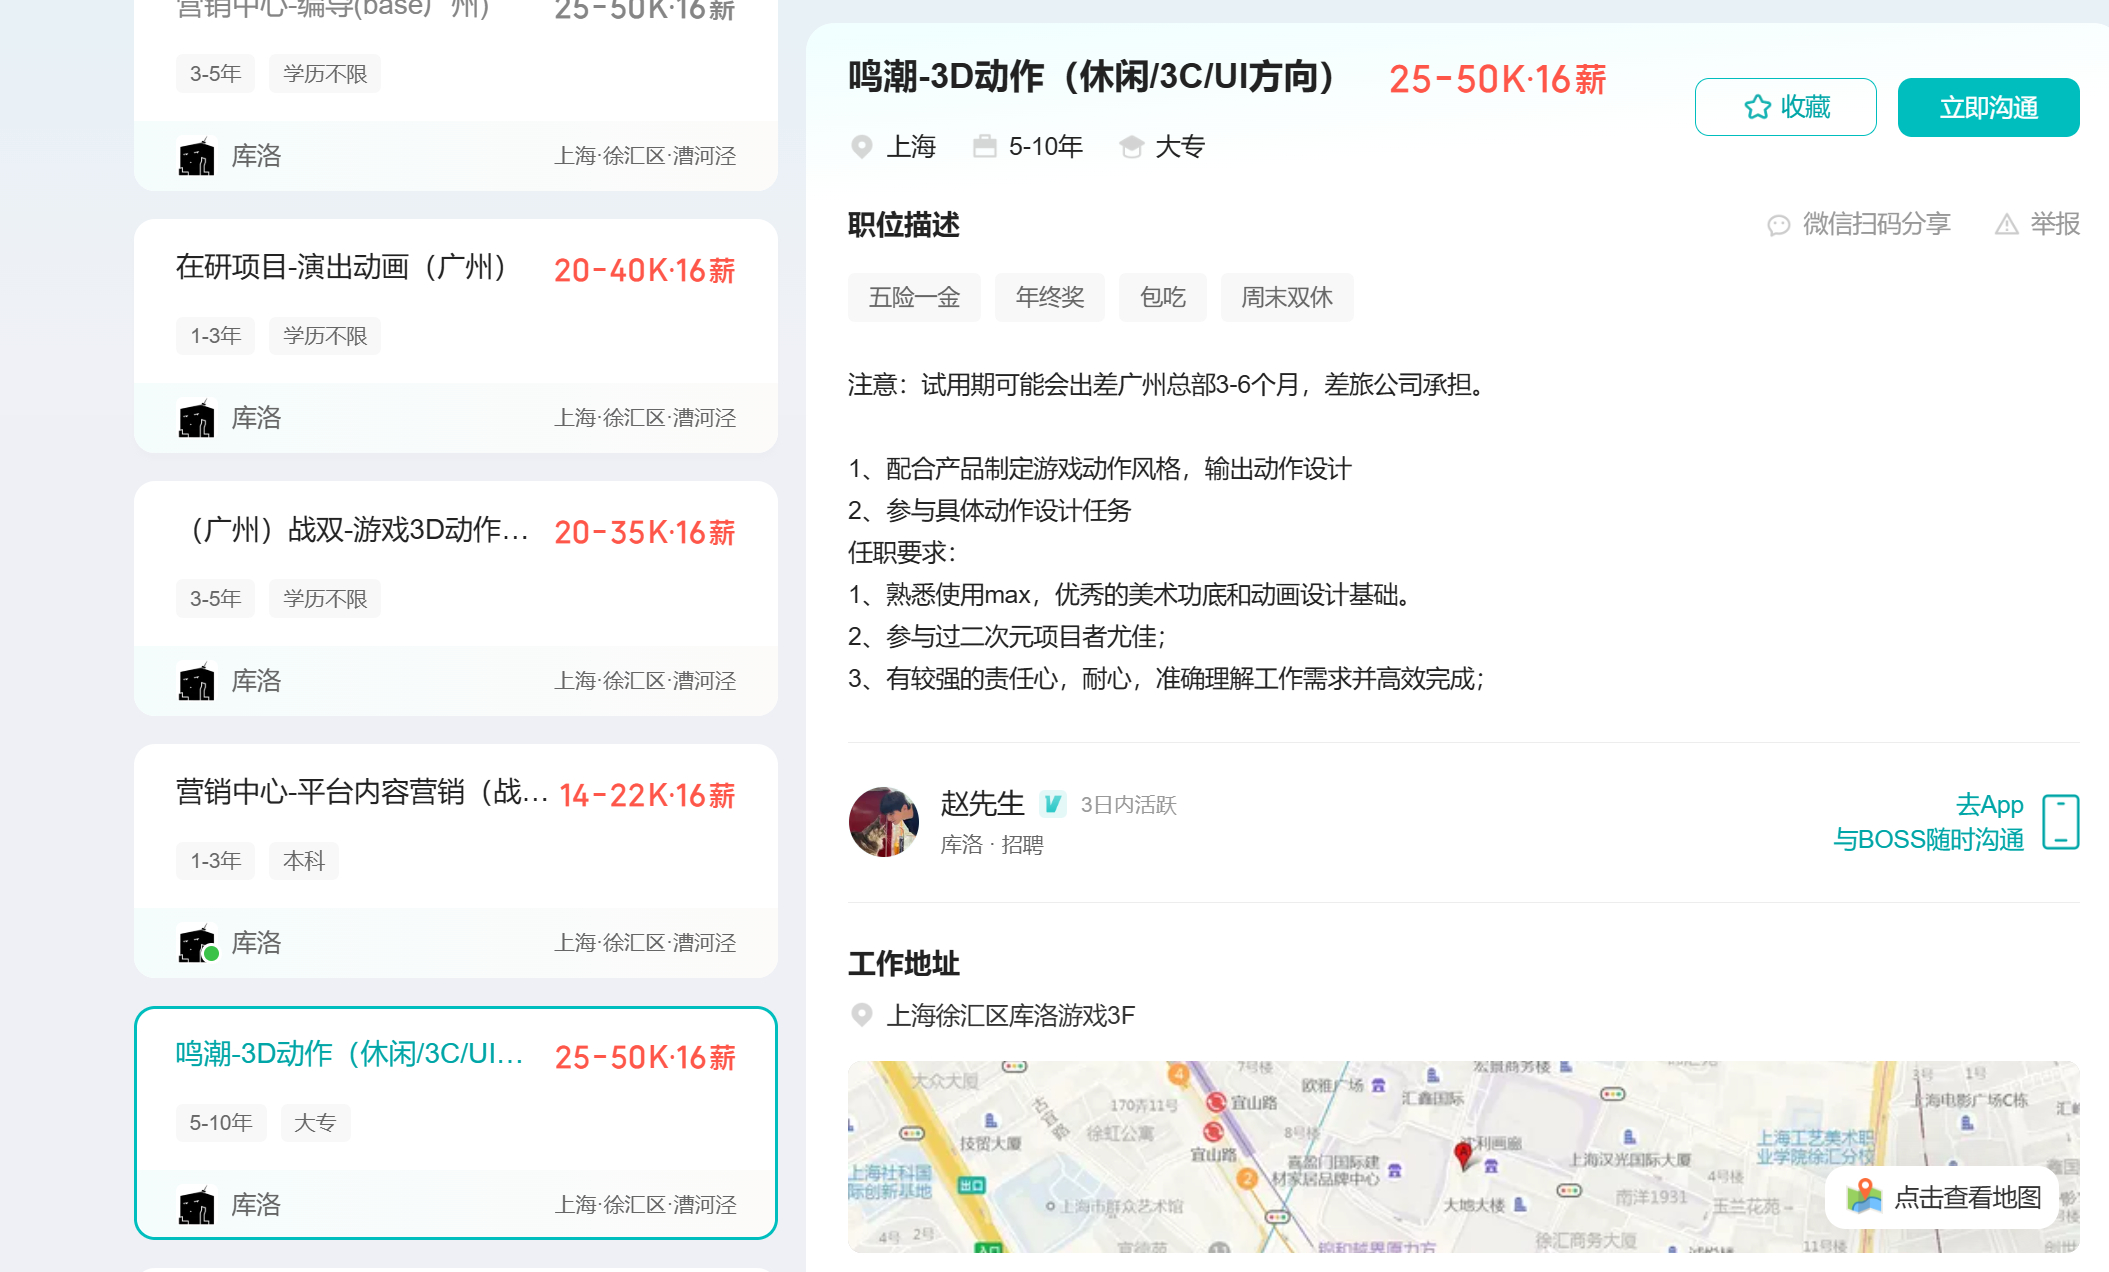
Task: Click 库洛 company logo with green online dot
Action: [x=197, y=943]
